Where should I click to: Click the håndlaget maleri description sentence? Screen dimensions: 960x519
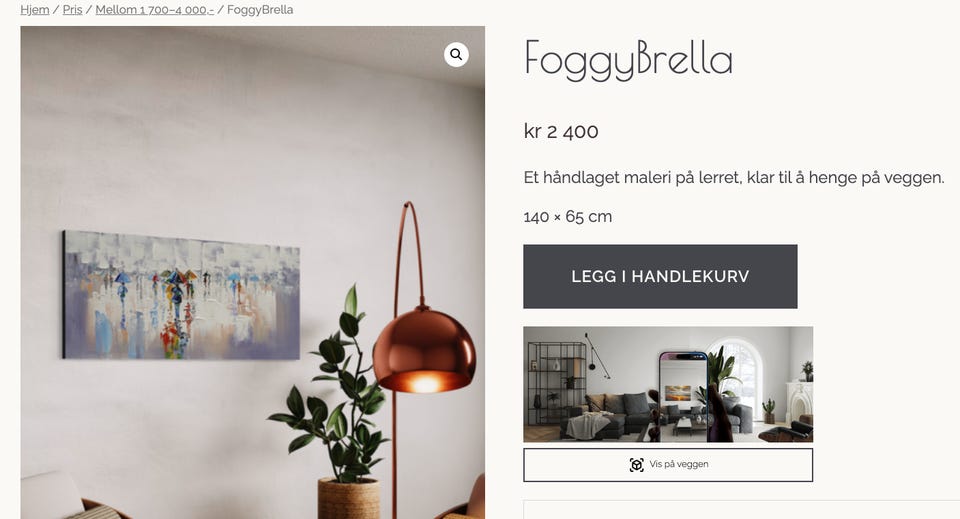coord(734,178)
